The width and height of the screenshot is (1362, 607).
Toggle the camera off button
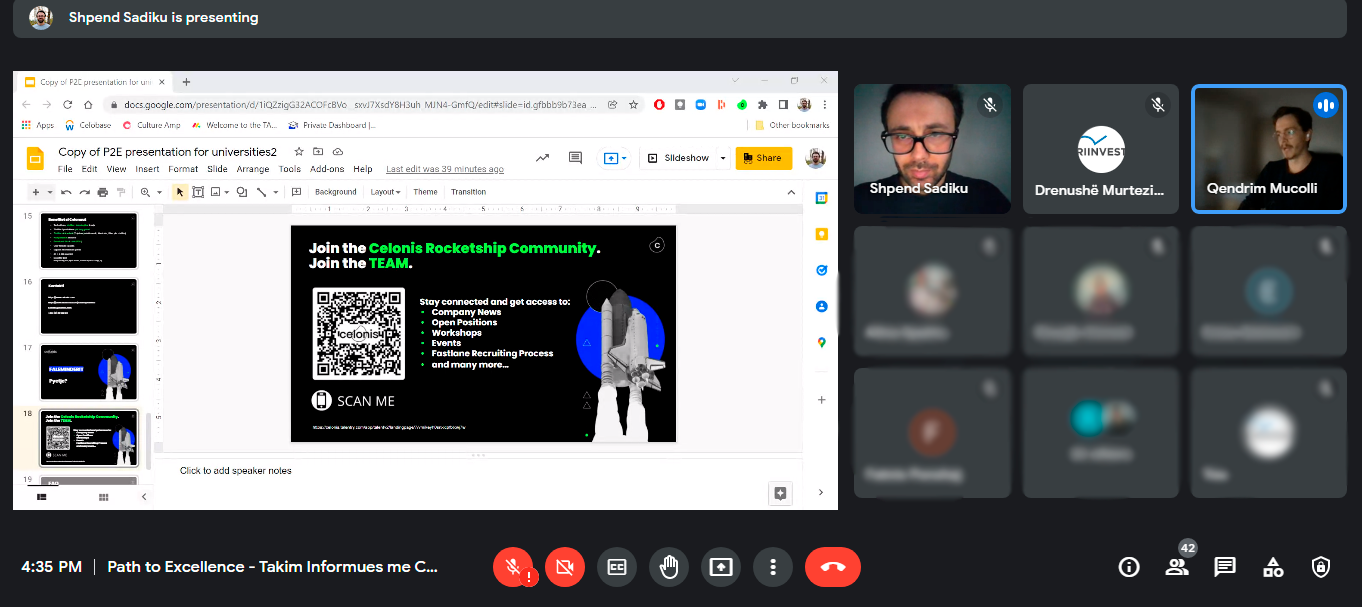[564, 567]
